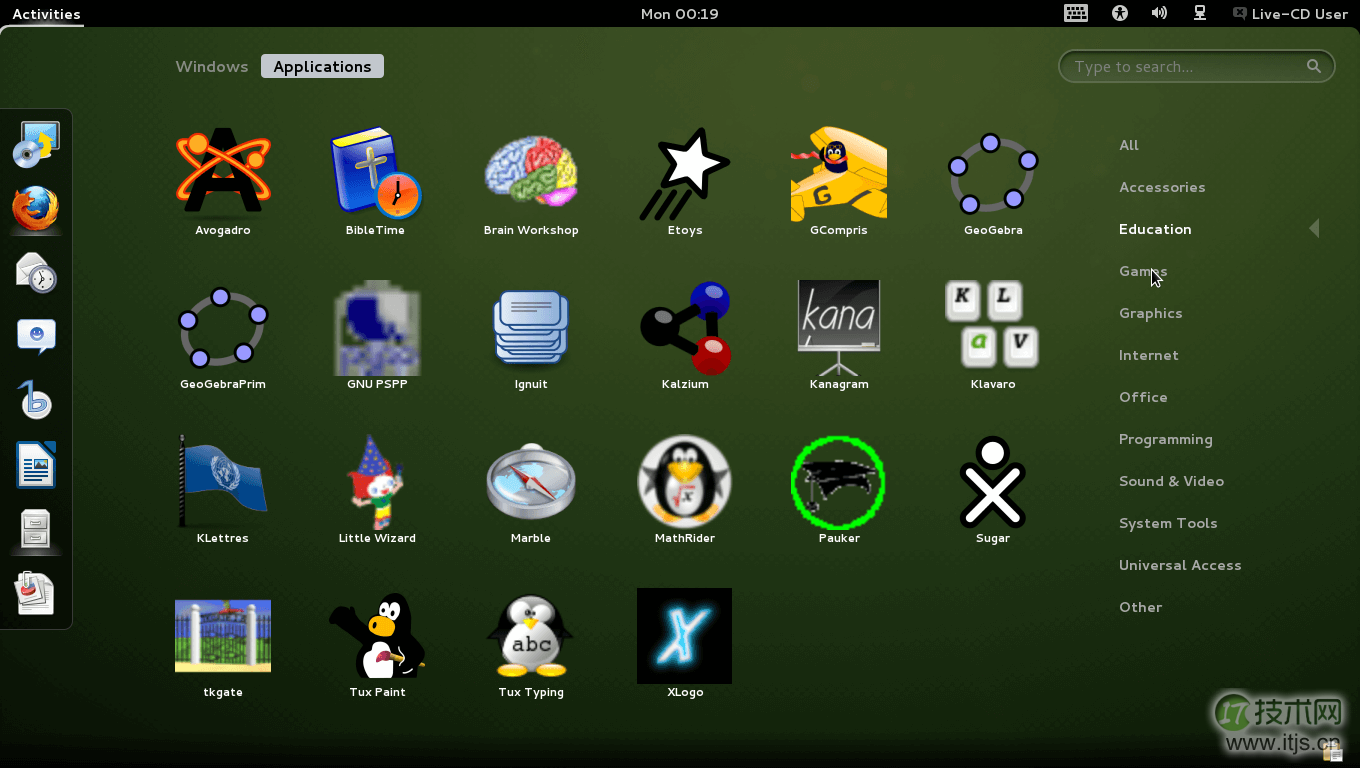Open Little Wizard
This screenshot has width=1360, height=768.
point(376,488)
